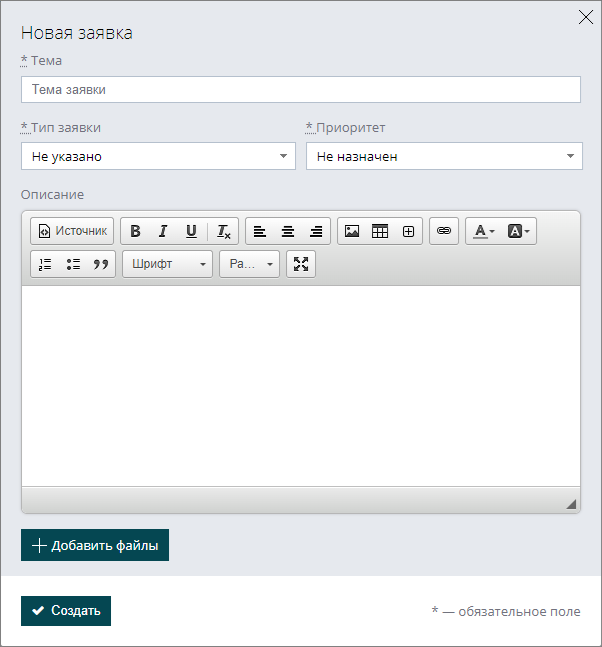The image size is (602, 647).
Task: Grab the editor resize handle corner
Action: [x=571, y=504]
